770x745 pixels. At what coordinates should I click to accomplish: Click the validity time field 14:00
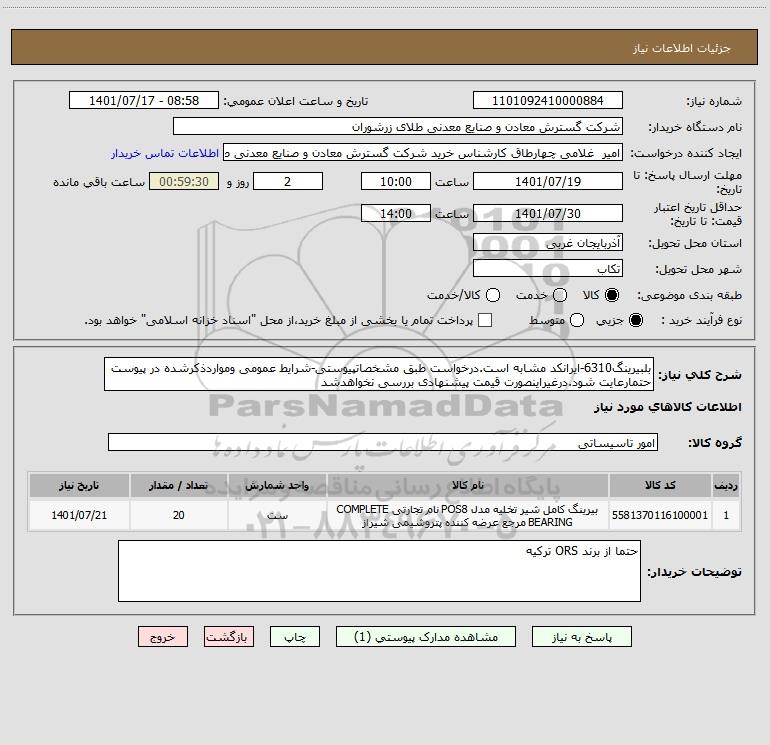click(x=396, y=213)
